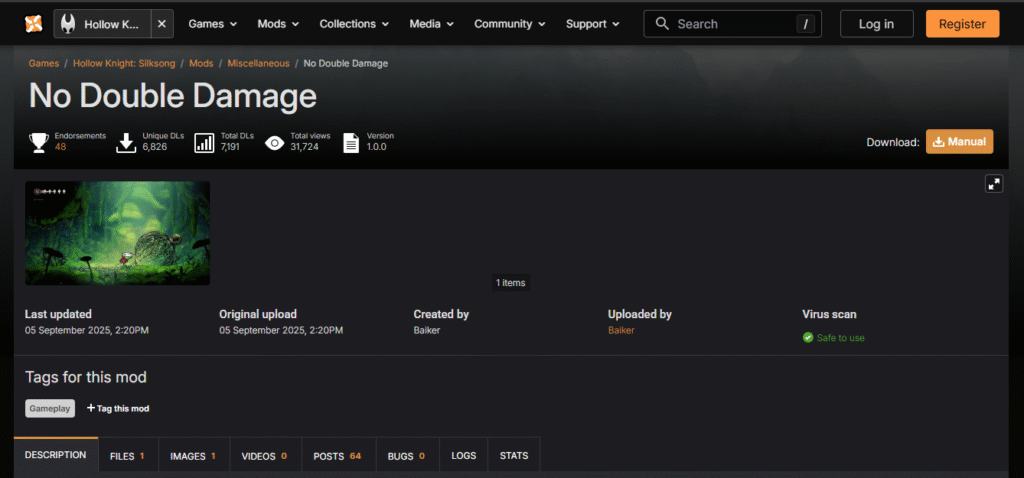Click the endorsements count 48
The image size is (1024, 478).
61,147
